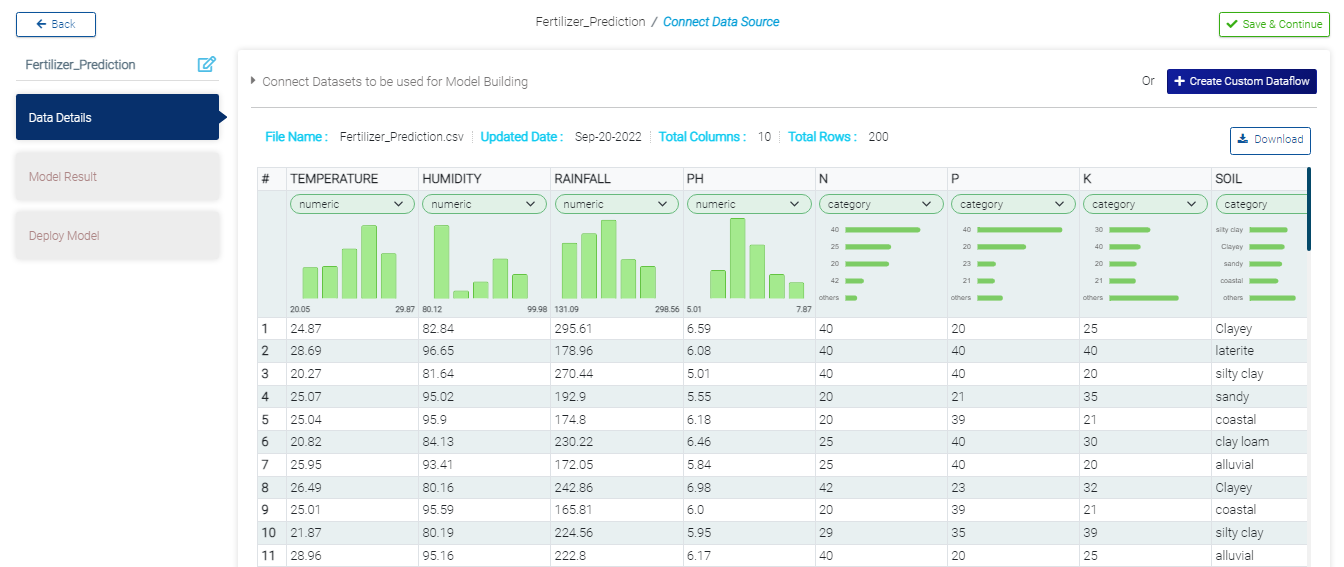Change the PH column data type
1344x567 pixels.
748,204
